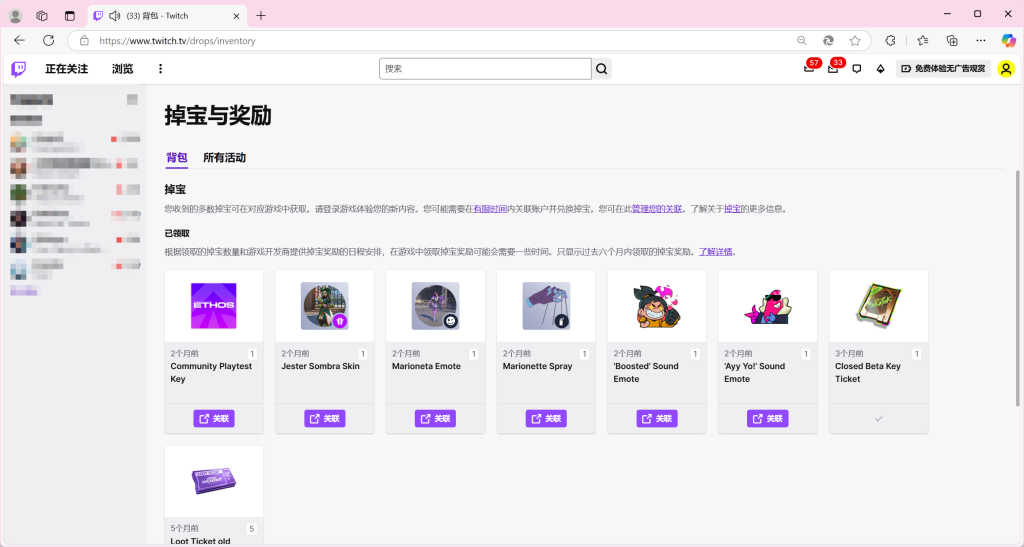
Task: Open the 有限时间 link
Action: (x=490, y=209)
